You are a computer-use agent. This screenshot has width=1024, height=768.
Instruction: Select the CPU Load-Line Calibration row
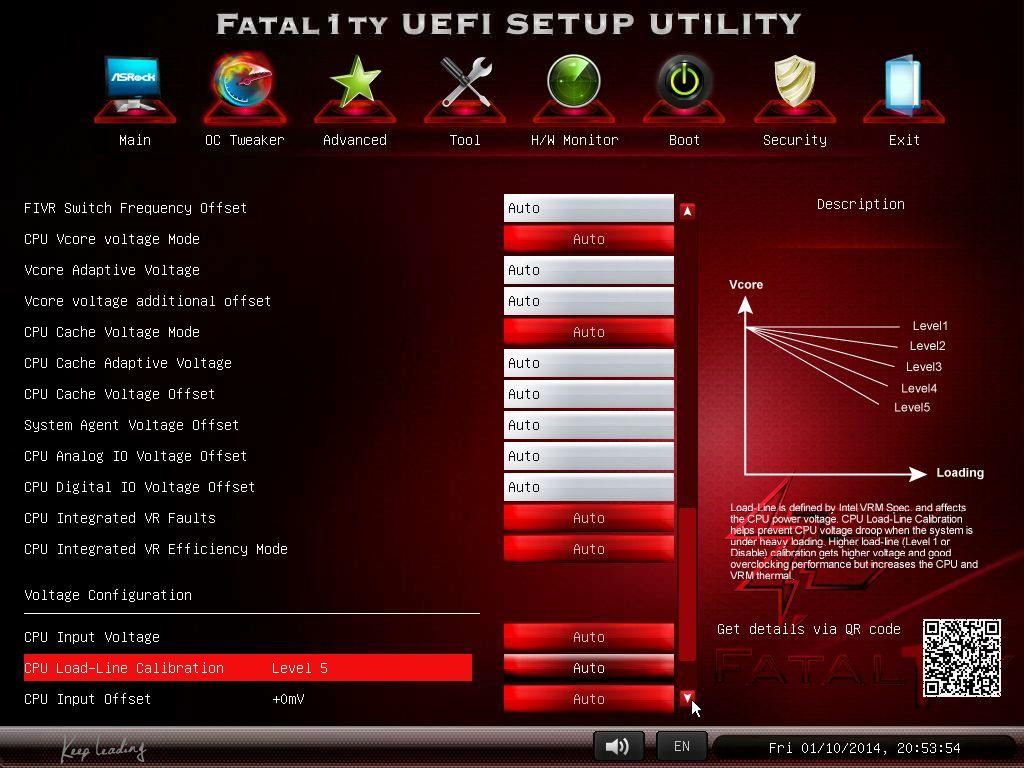(x=248, y=667)
